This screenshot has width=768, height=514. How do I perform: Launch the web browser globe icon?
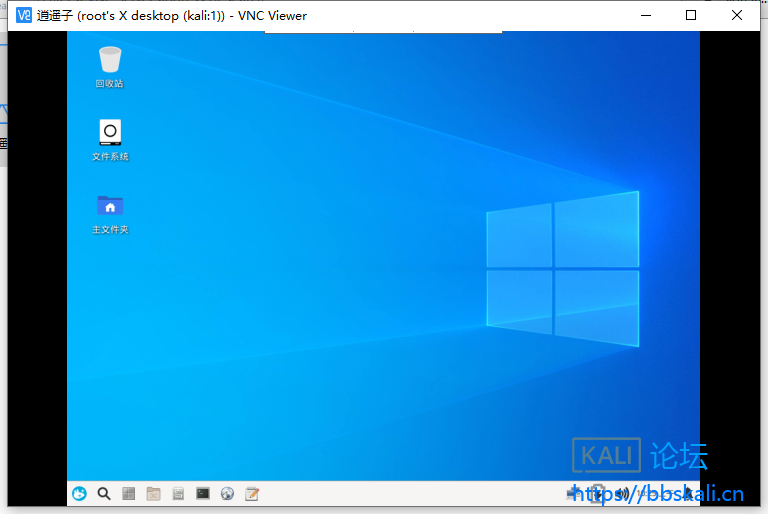(227, 493)
